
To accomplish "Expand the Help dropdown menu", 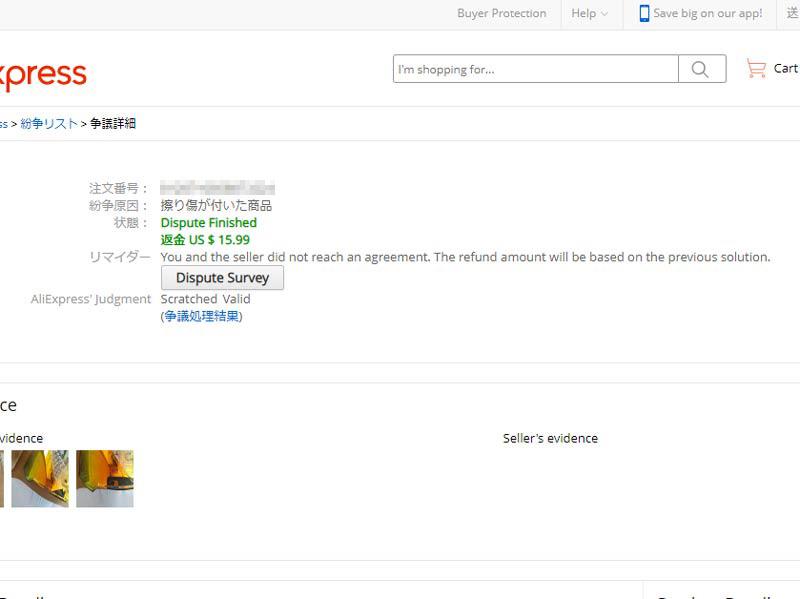I will click(589, 13).
